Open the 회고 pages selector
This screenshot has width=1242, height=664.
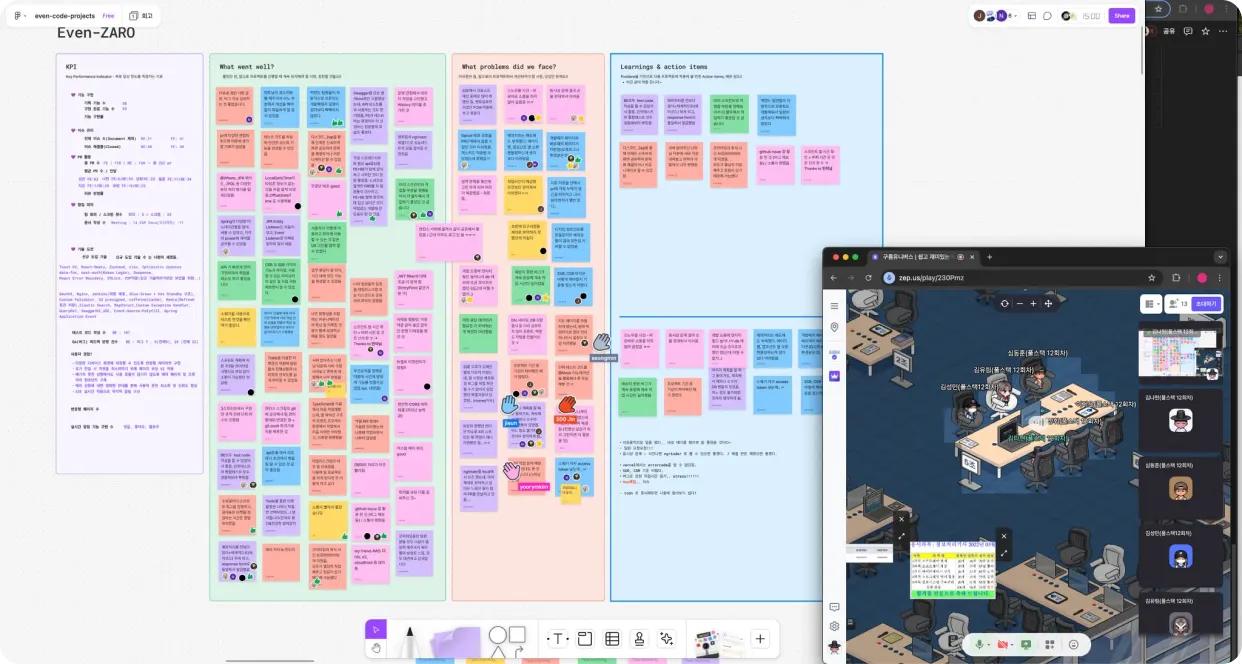[142, 16]
